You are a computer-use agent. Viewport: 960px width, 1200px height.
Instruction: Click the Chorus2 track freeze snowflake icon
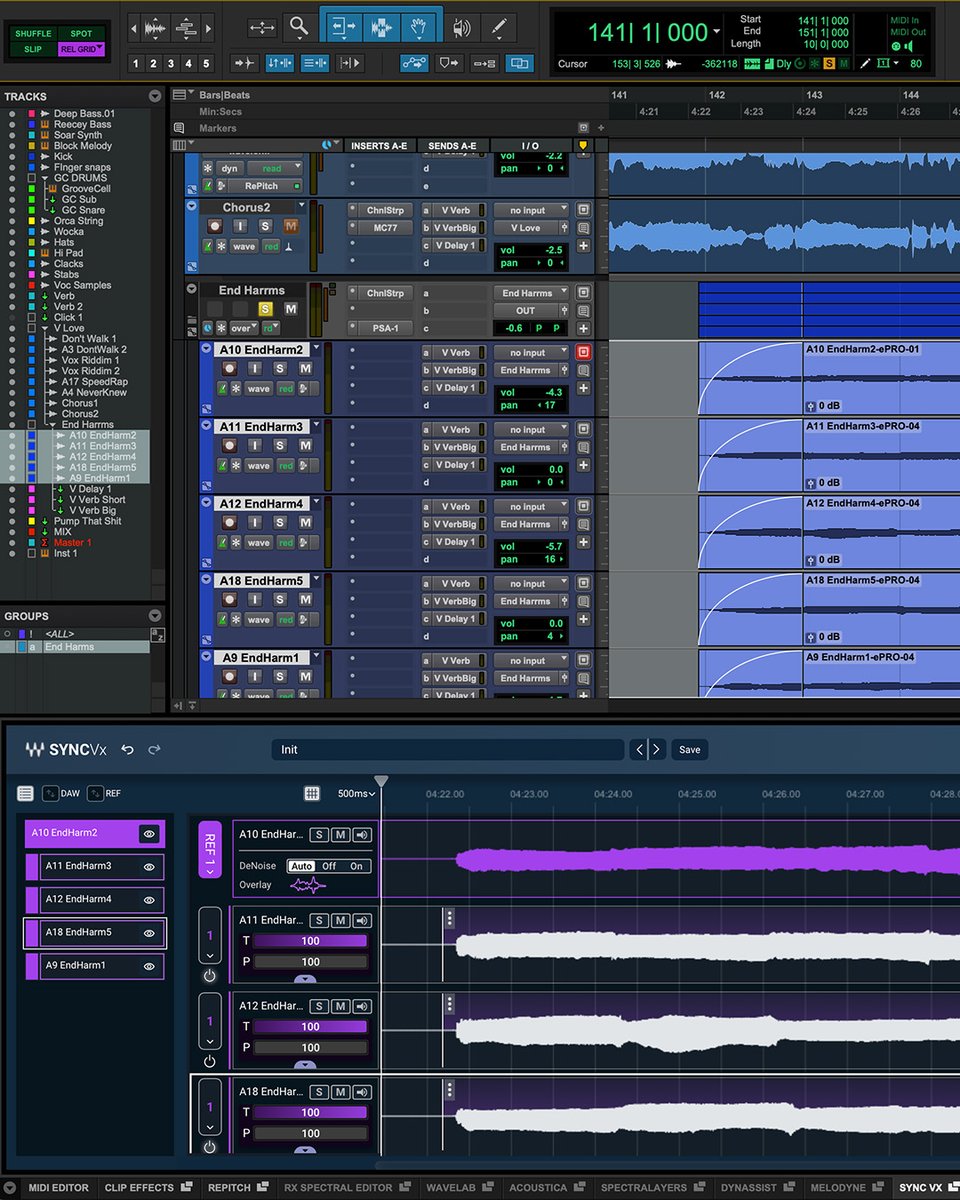coord(222,246)
